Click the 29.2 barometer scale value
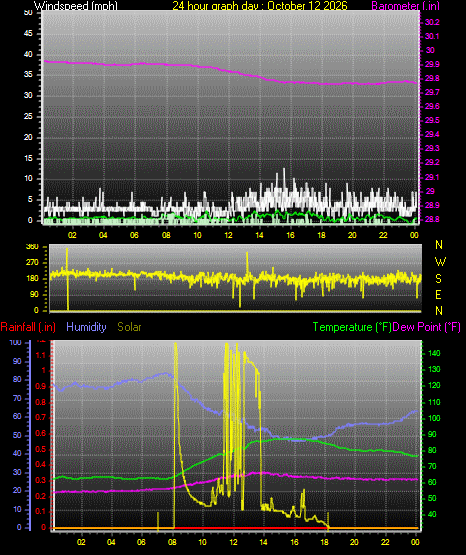Image resolution: width=466 pixels, height=555 pixels. (432, 162)
